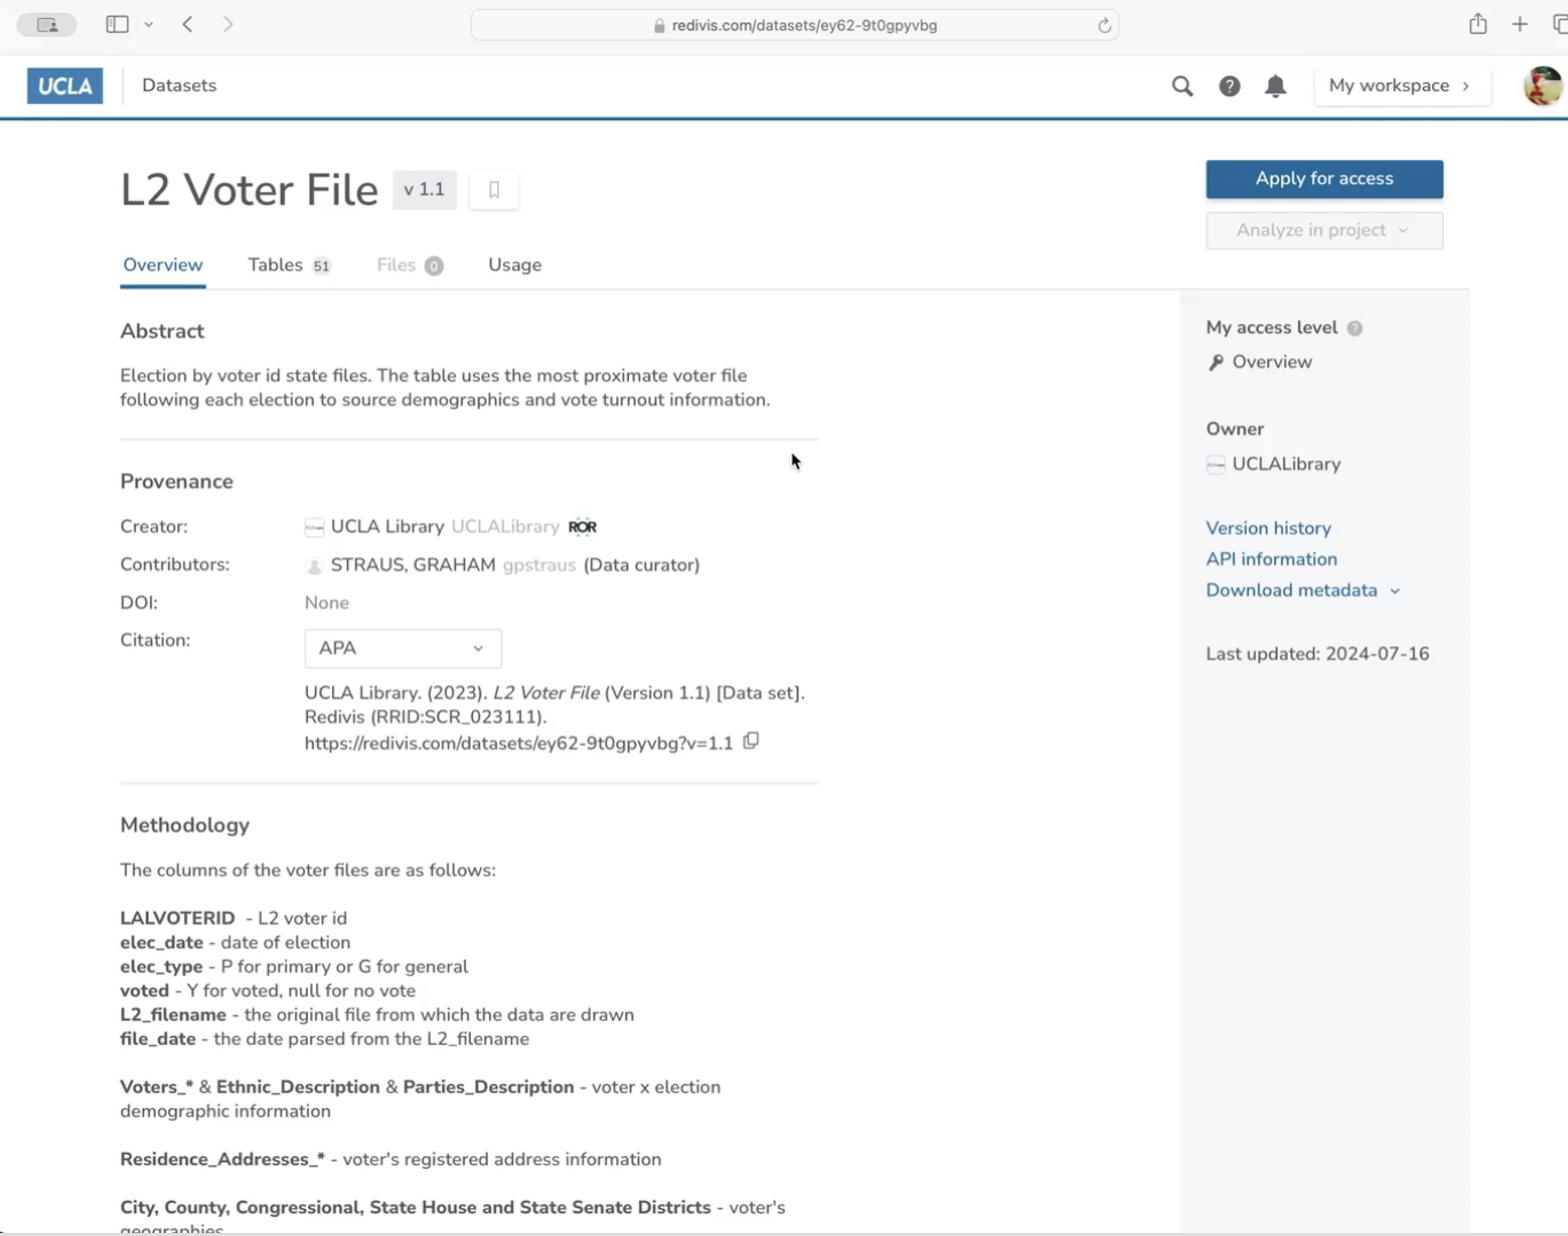
Task: Click the UCLA logo
Action: 64,86
